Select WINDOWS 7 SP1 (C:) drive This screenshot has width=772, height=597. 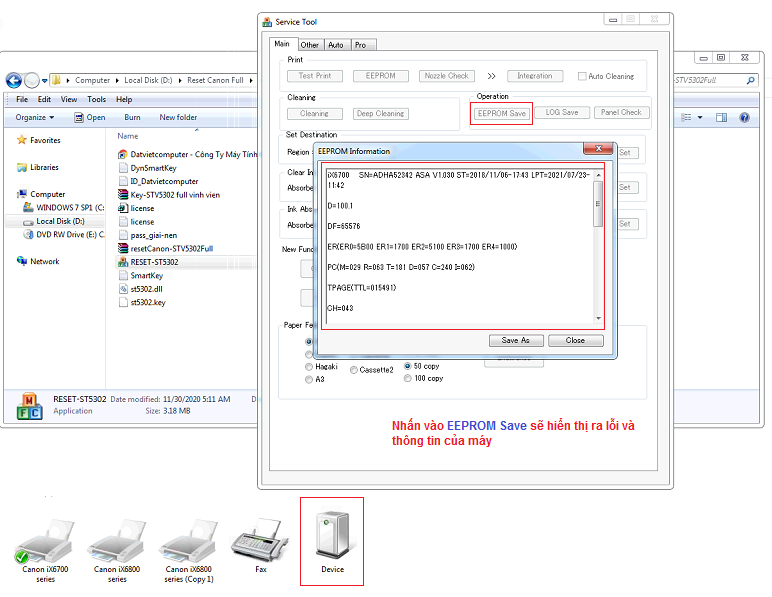tap(64, 208)
